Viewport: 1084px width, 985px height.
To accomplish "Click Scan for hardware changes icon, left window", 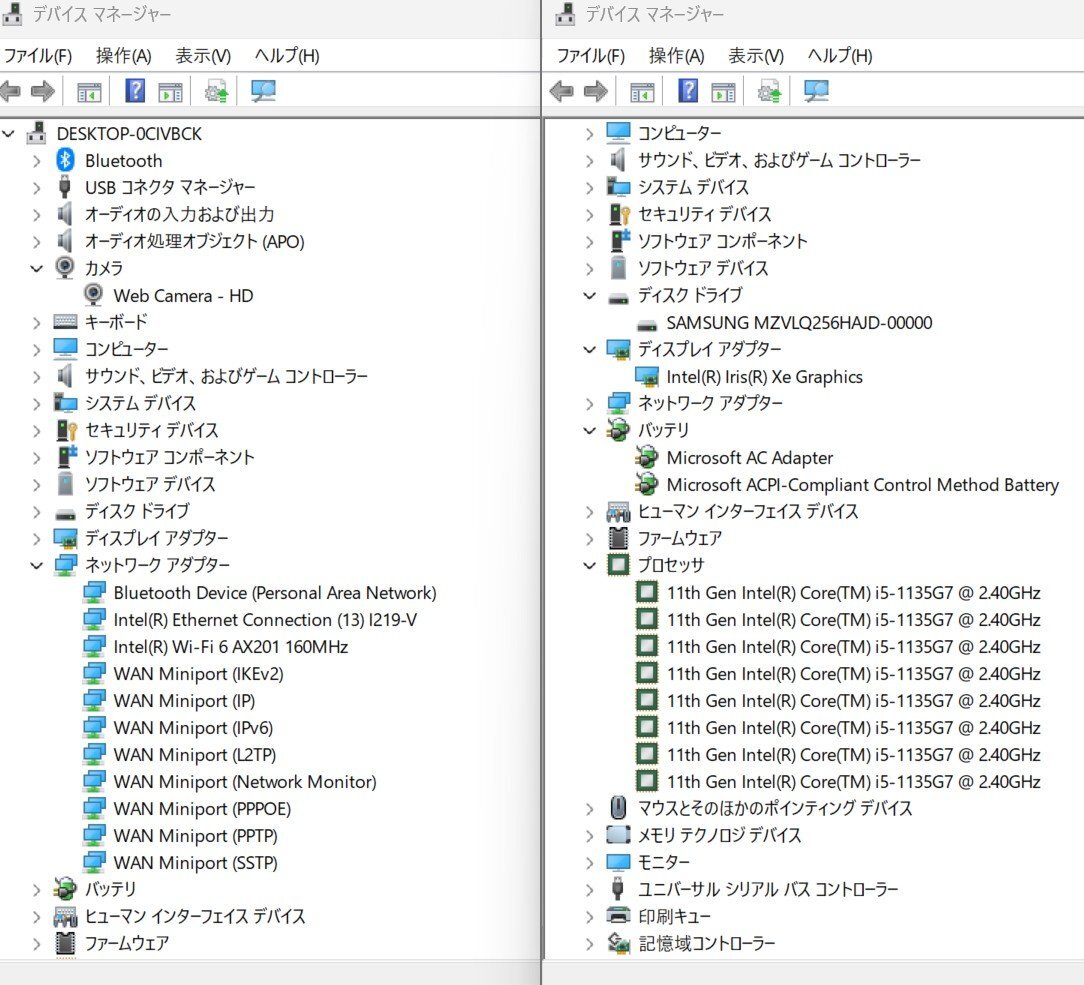I will (x=263, y=91).
